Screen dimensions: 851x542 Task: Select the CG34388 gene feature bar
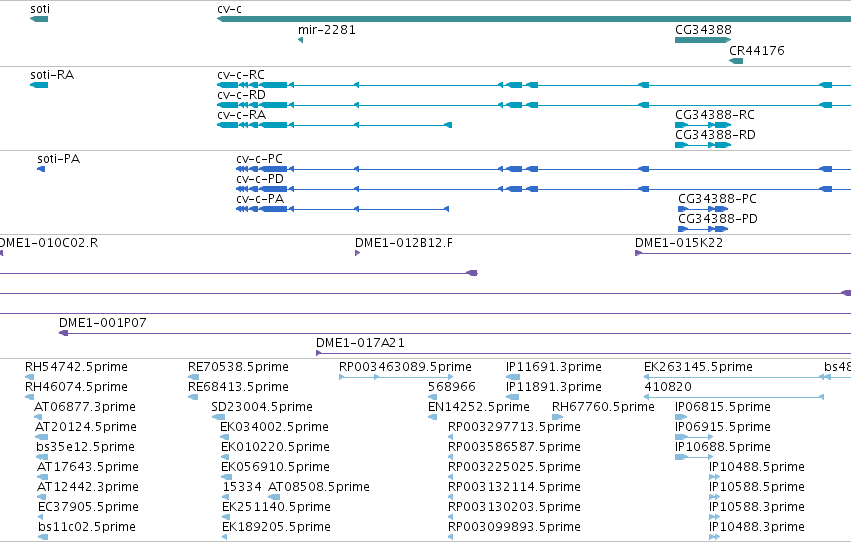(x=703, y=40)
